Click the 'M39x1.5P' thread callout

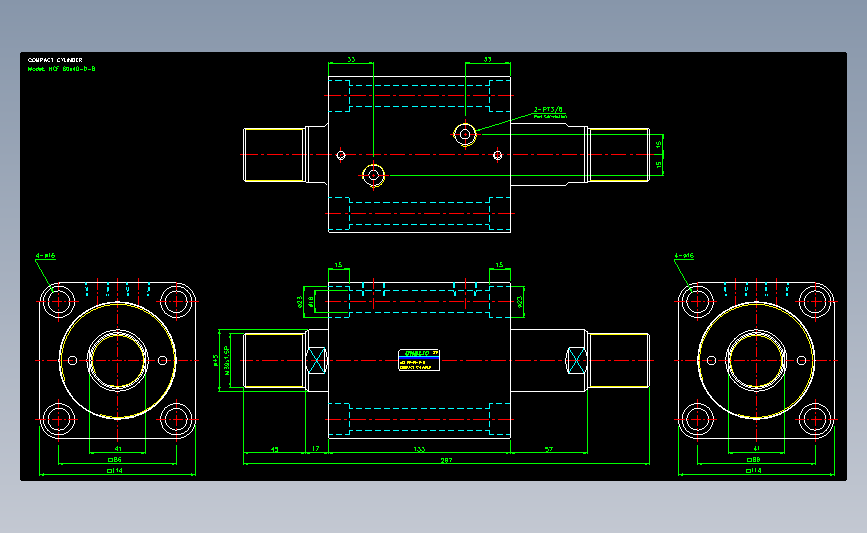click(x=227, y=360)
